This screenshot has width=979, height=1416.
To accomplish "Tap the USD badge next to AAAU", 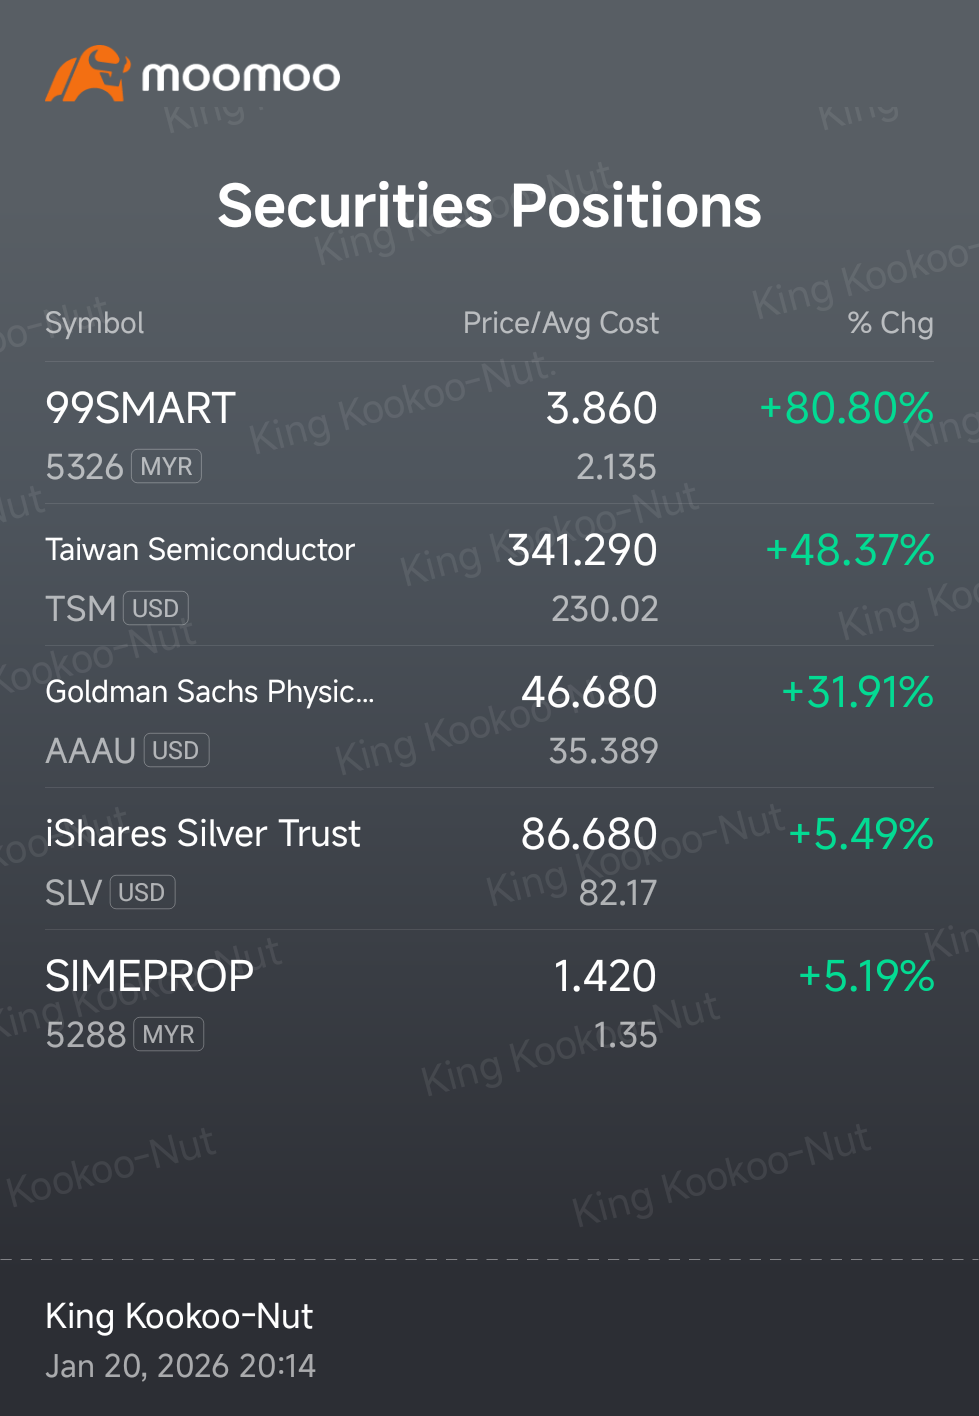I will (176, 750).
